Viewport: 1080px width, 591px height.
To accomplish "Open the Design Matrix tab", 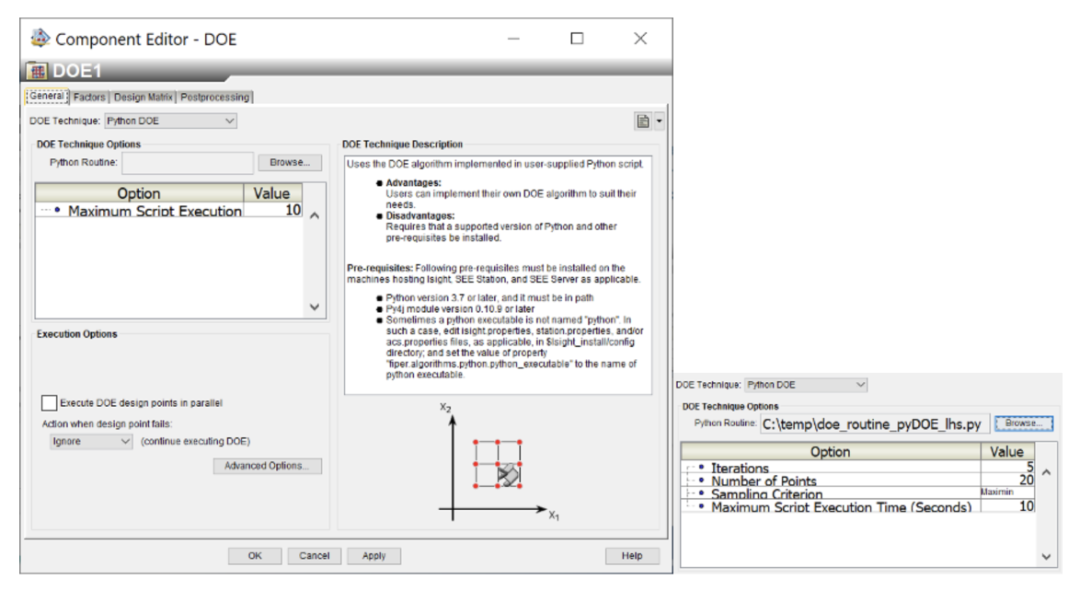I will pyautogui.click(x=143, y=97).
